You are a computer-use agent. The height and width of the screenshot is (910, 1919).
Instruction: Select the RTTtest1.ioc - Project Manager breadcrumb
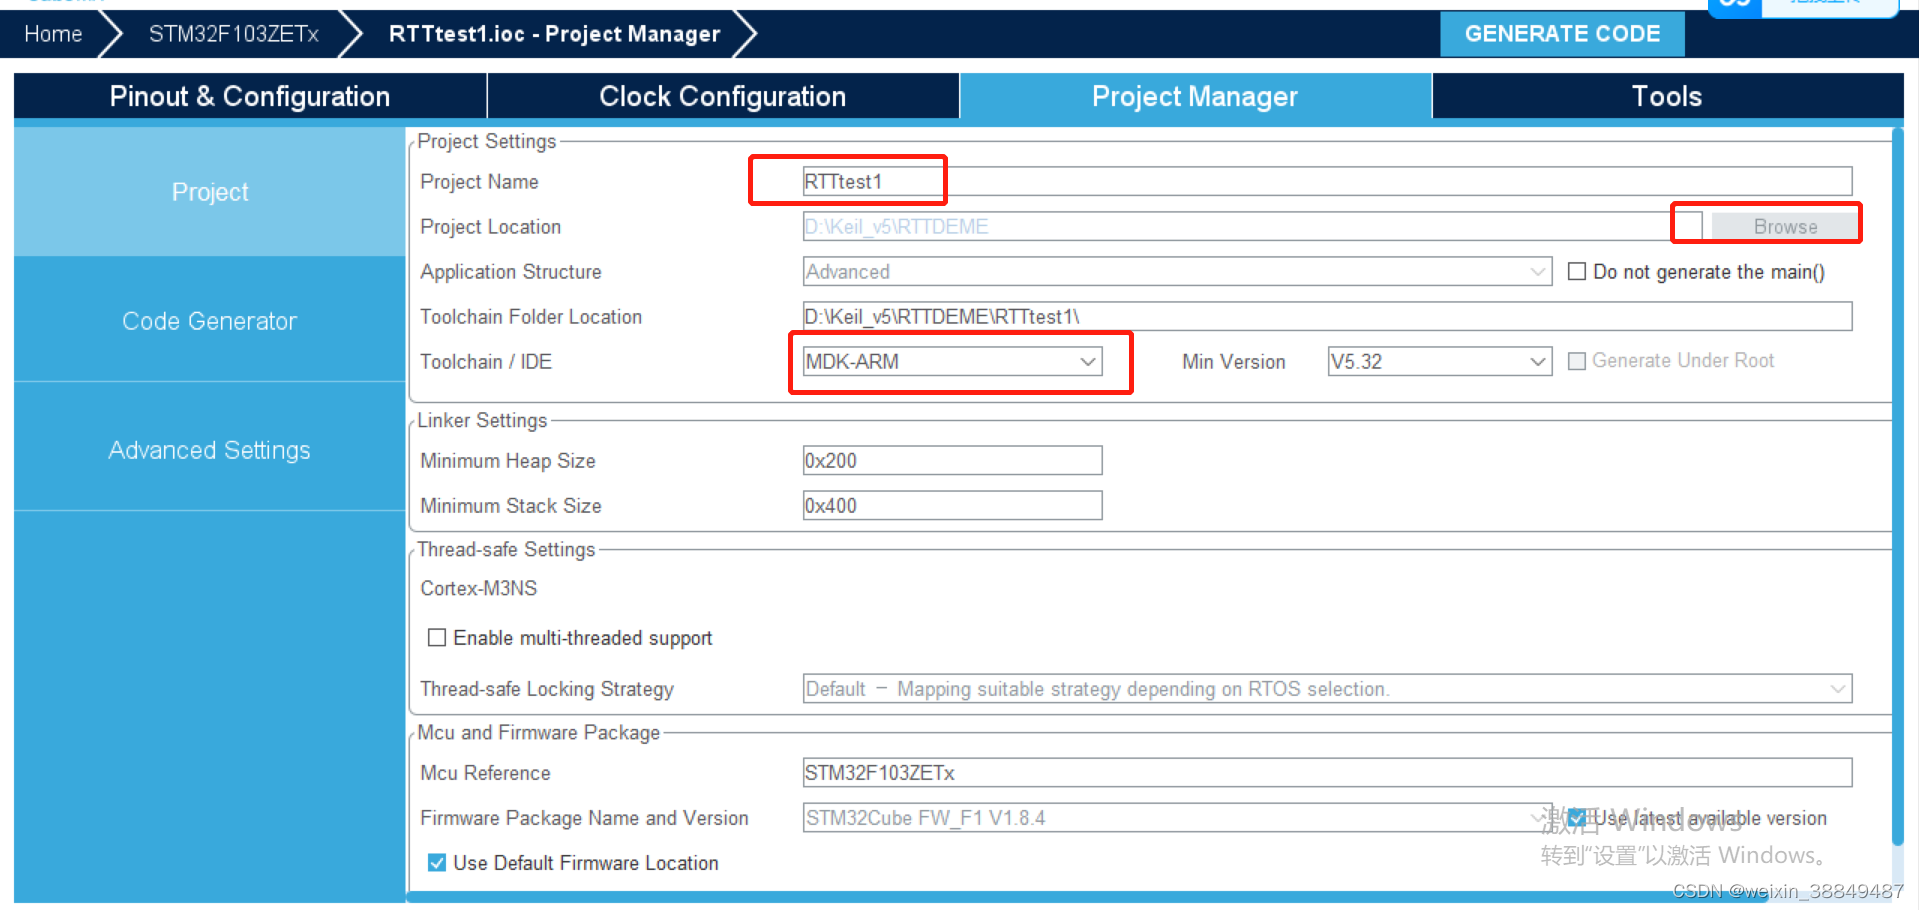(554, 34)
